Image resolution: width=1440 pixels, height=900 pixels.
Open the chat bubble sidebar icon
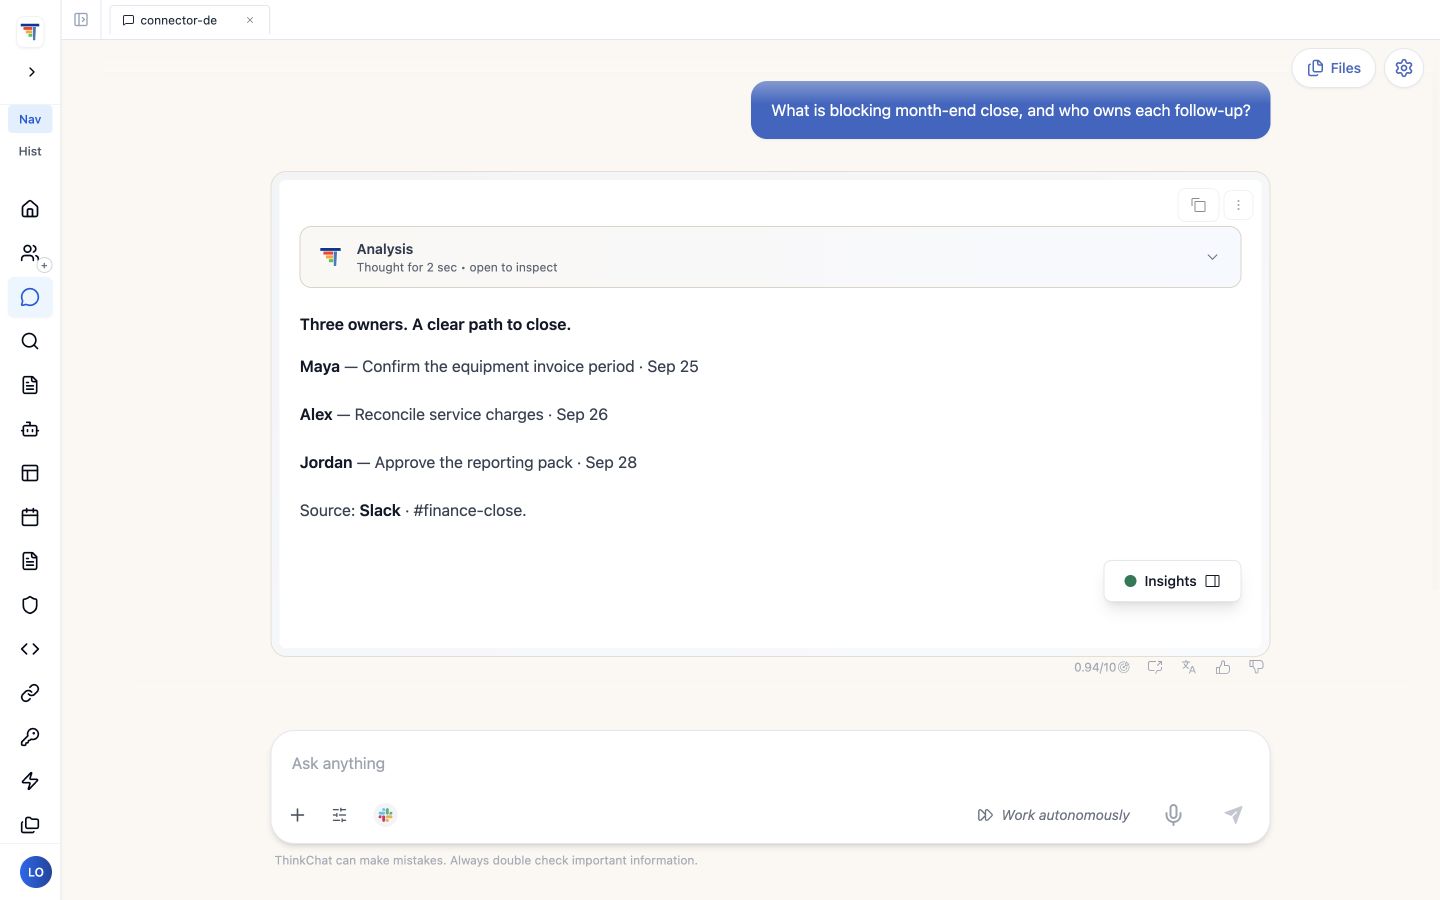point(30,297)
